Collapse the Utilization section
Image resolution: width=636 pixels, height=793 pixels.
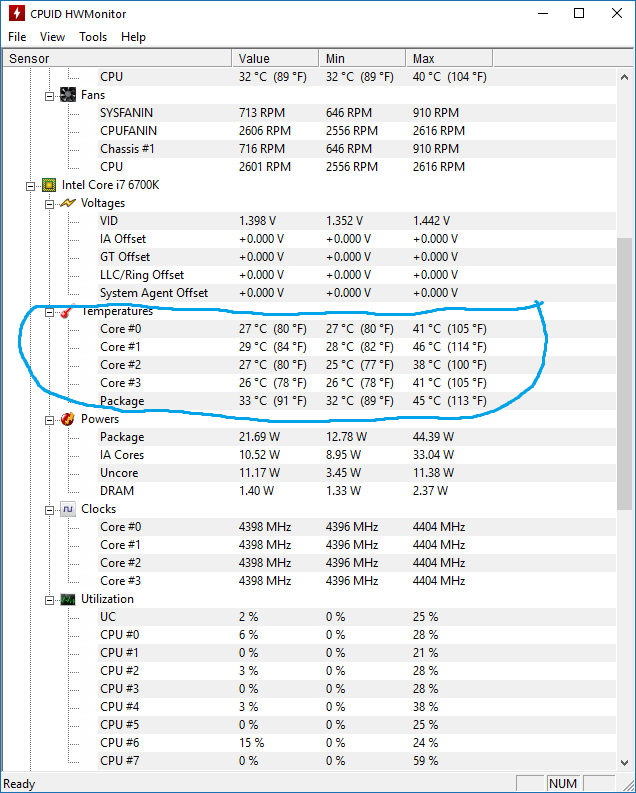coord(49,600)
